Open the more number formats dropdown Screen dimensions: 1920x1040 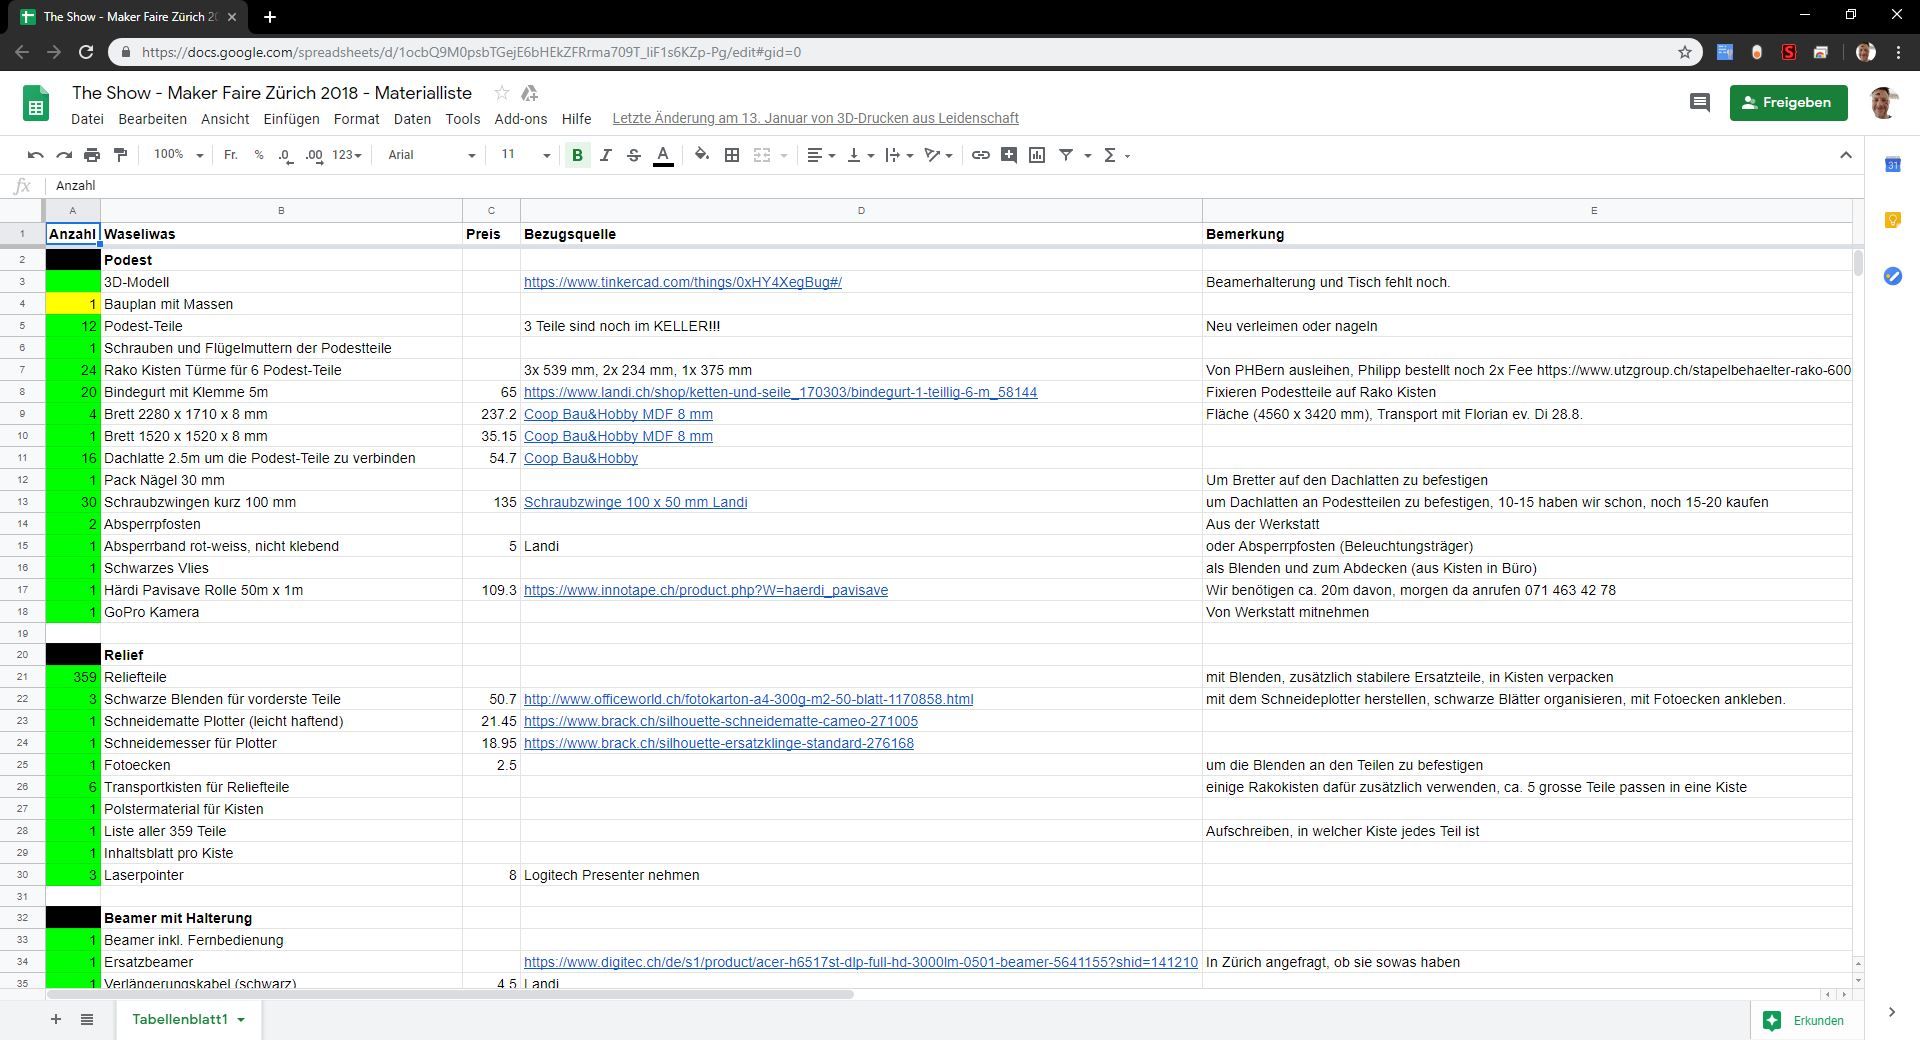pos(346,155)
